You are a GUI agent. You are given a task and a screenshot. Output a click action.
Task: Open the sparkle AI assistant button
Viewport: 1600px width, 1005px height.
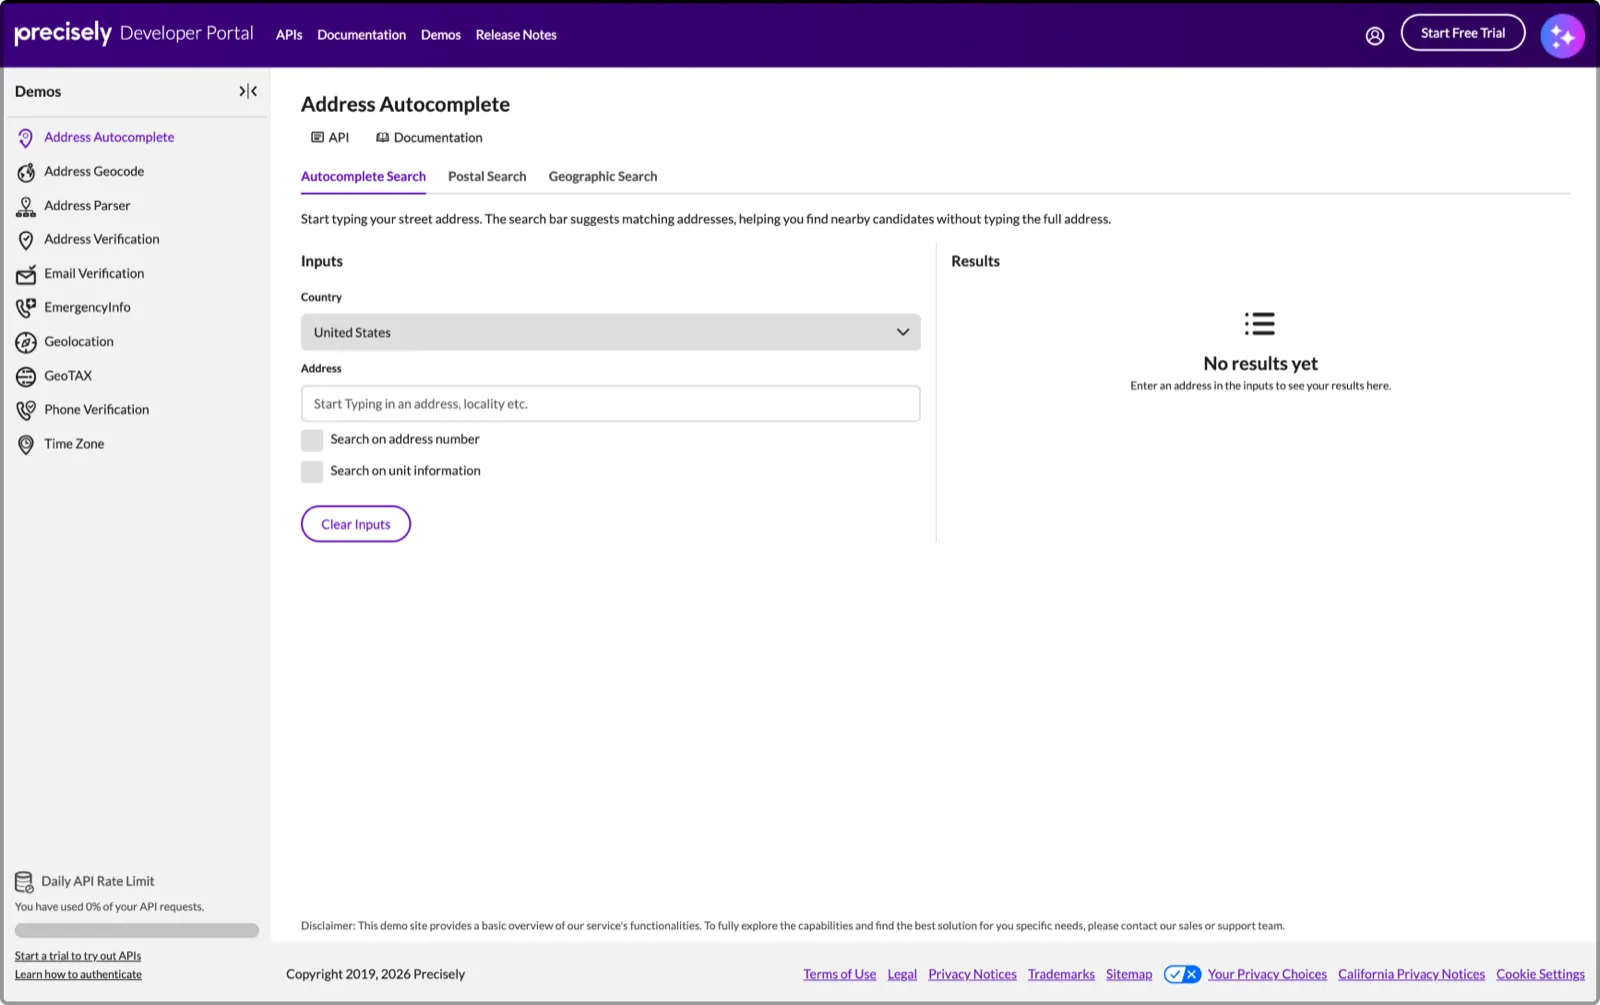[x=1562, y=36]
